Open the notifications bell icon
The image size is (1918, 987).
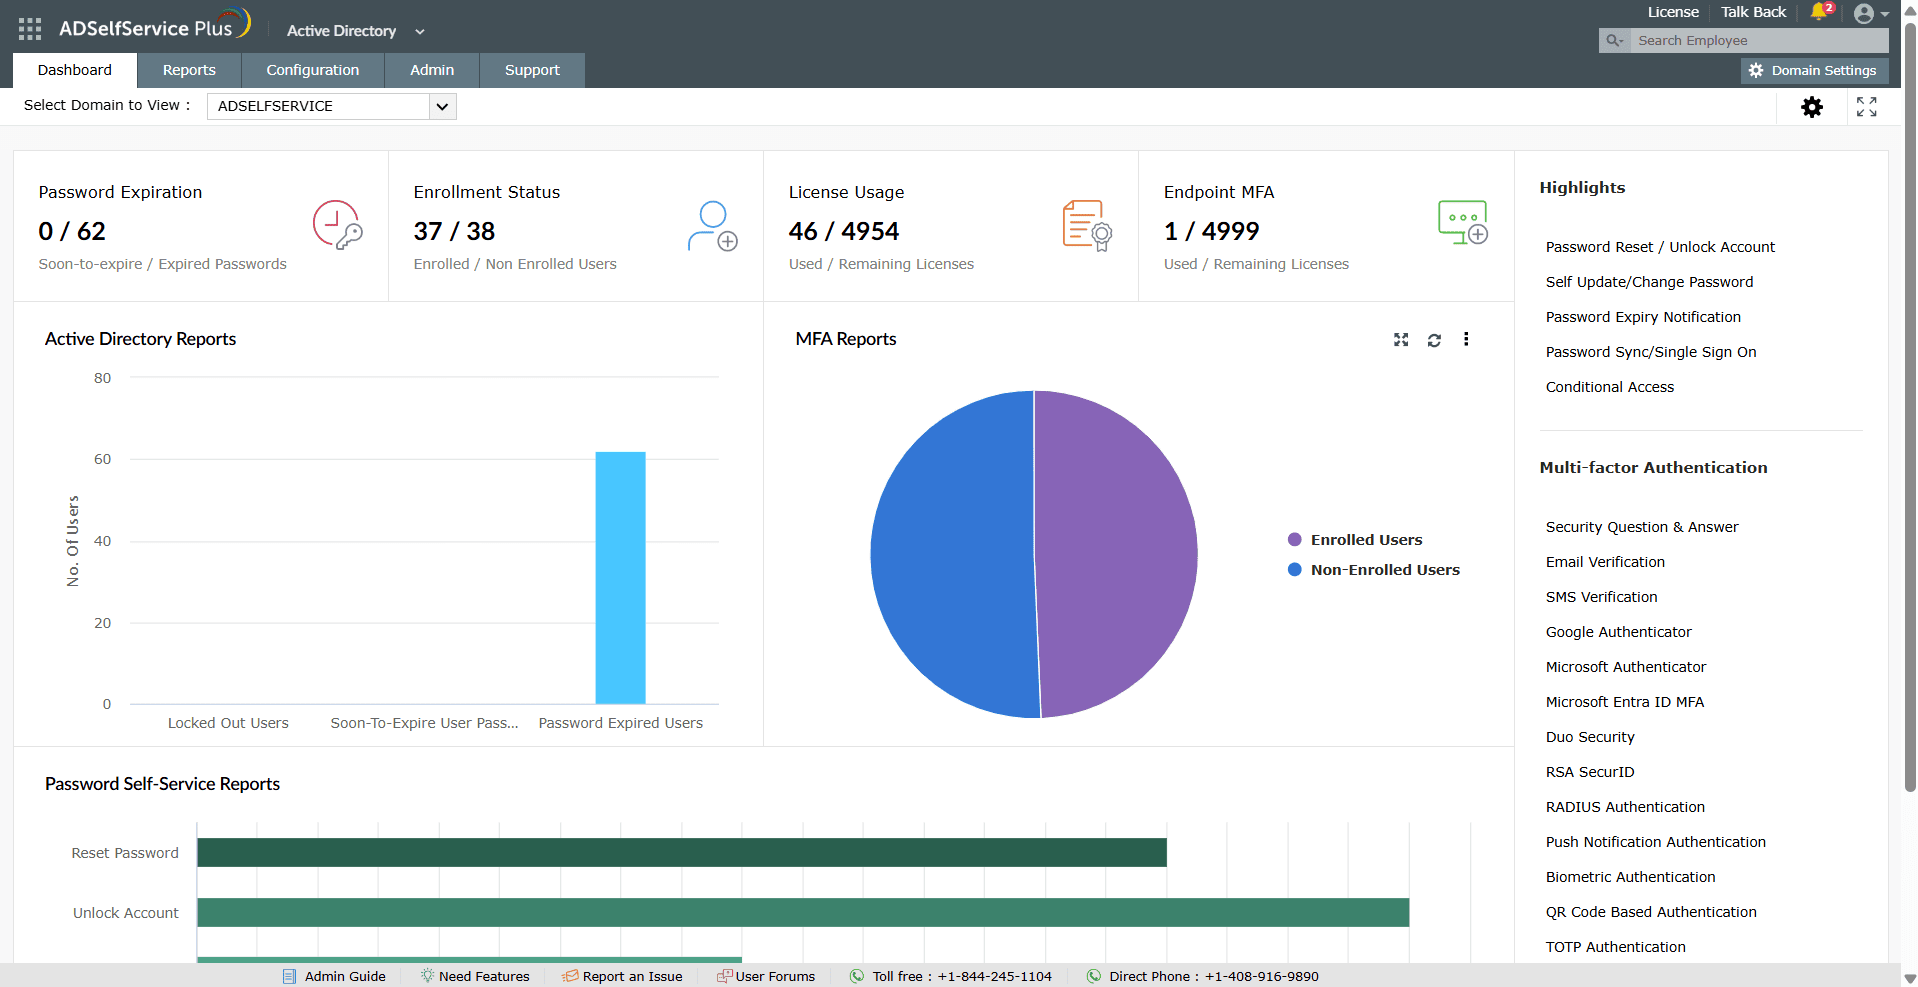(1820, 12)
